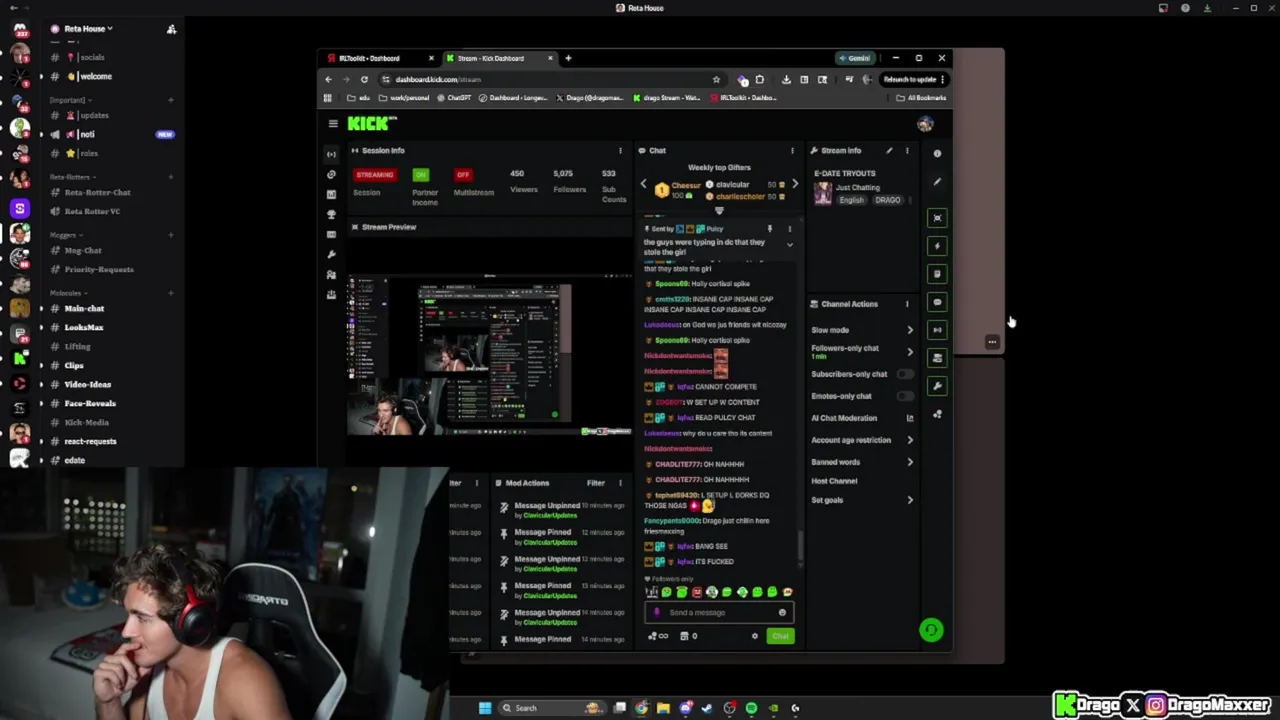The width and height of the screenshot is (1280, 720).
Task: Open the Main-chat Discord channel
Action: (85, 308)
